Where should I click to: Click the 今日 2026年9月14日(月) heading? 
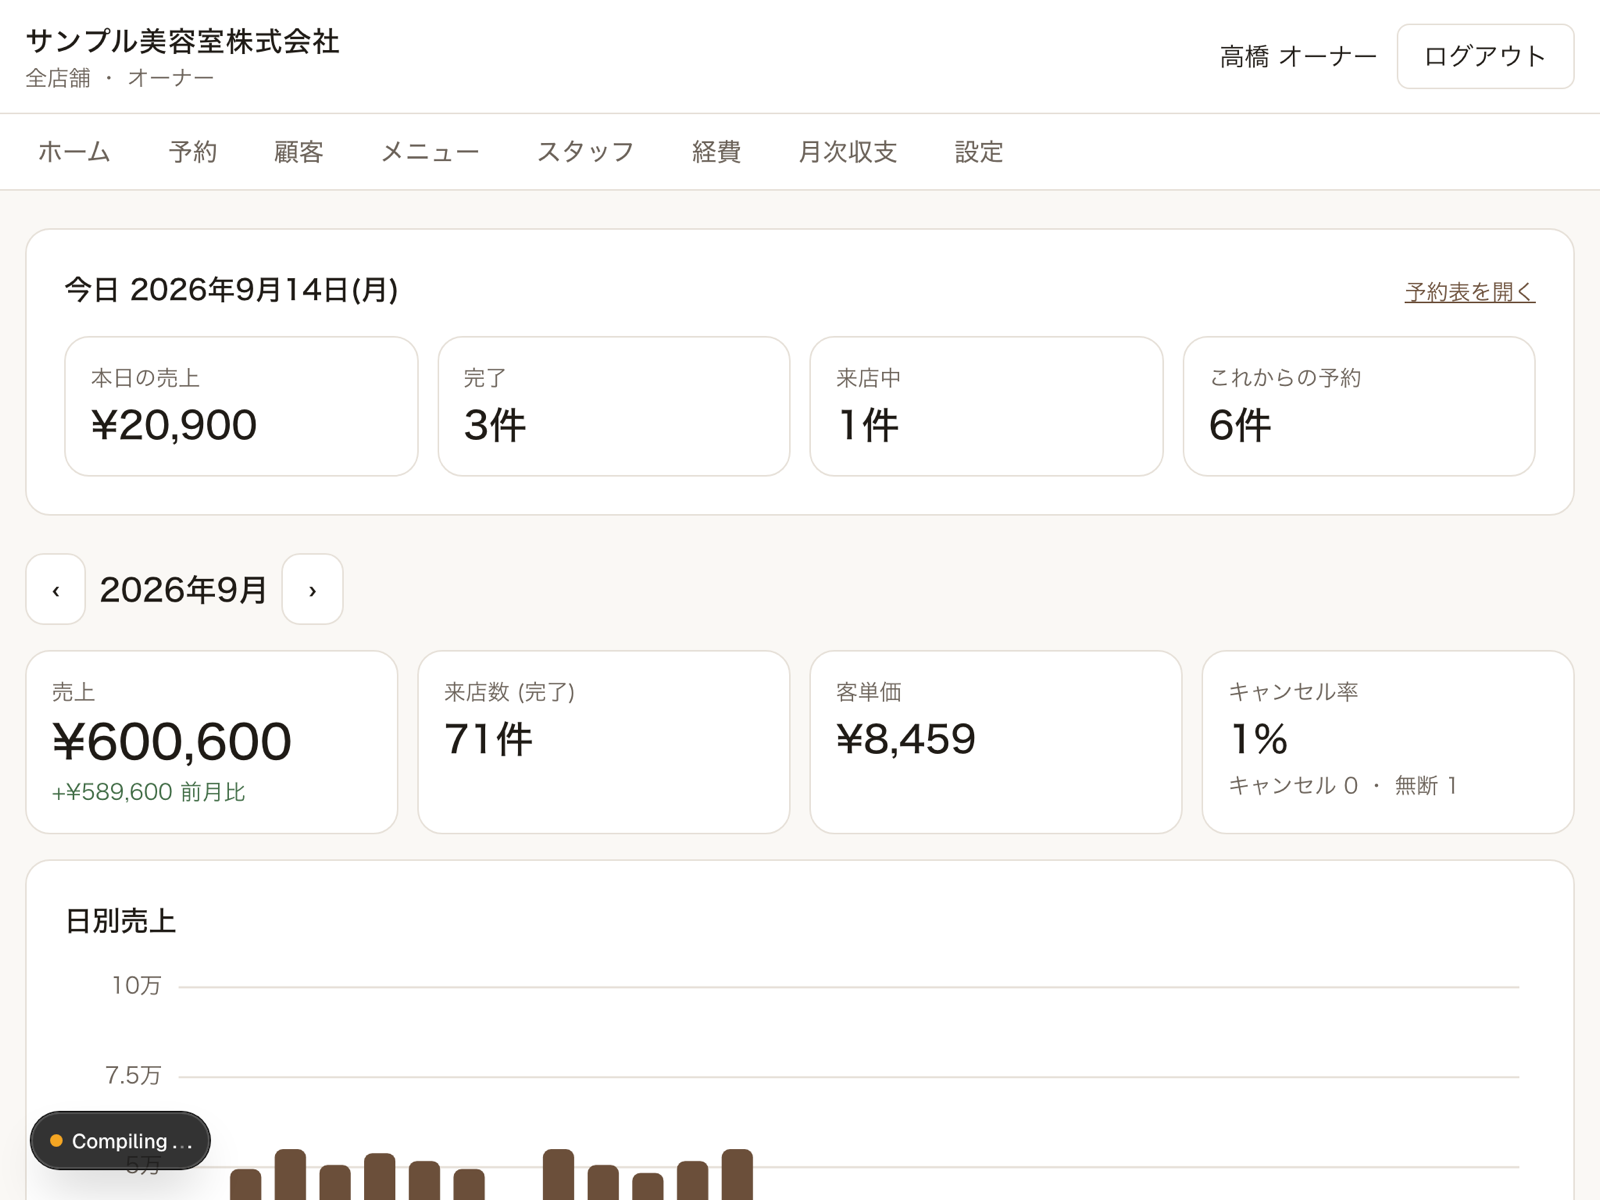[x=231, y=290]
